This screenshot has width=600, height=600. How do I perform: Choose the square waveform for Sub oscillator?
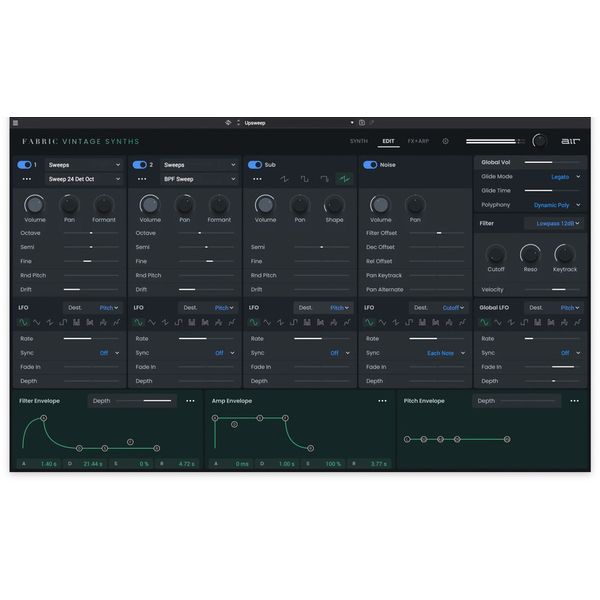(305, 179)
